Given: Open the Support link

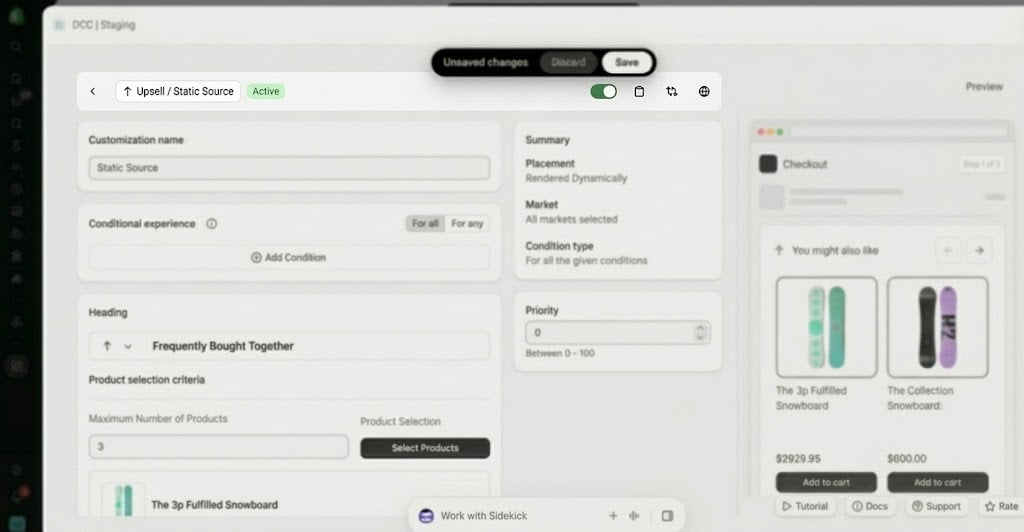Looking at the screenshot, I should (936, 506).
